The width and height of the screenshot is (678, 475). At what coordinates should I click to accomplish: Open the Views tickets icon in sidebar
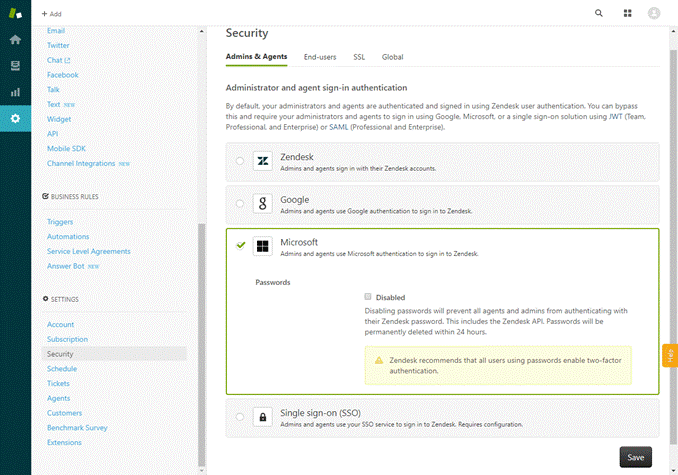coord(15,66)
